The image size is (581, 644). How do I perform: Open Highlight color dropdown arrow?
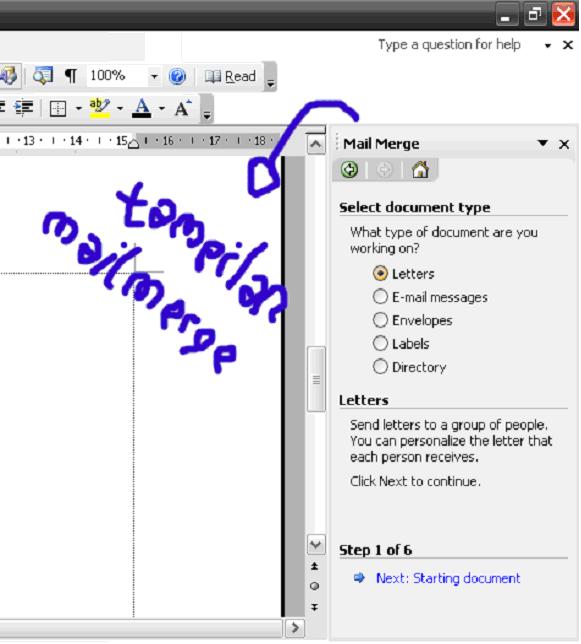[120, 108]
